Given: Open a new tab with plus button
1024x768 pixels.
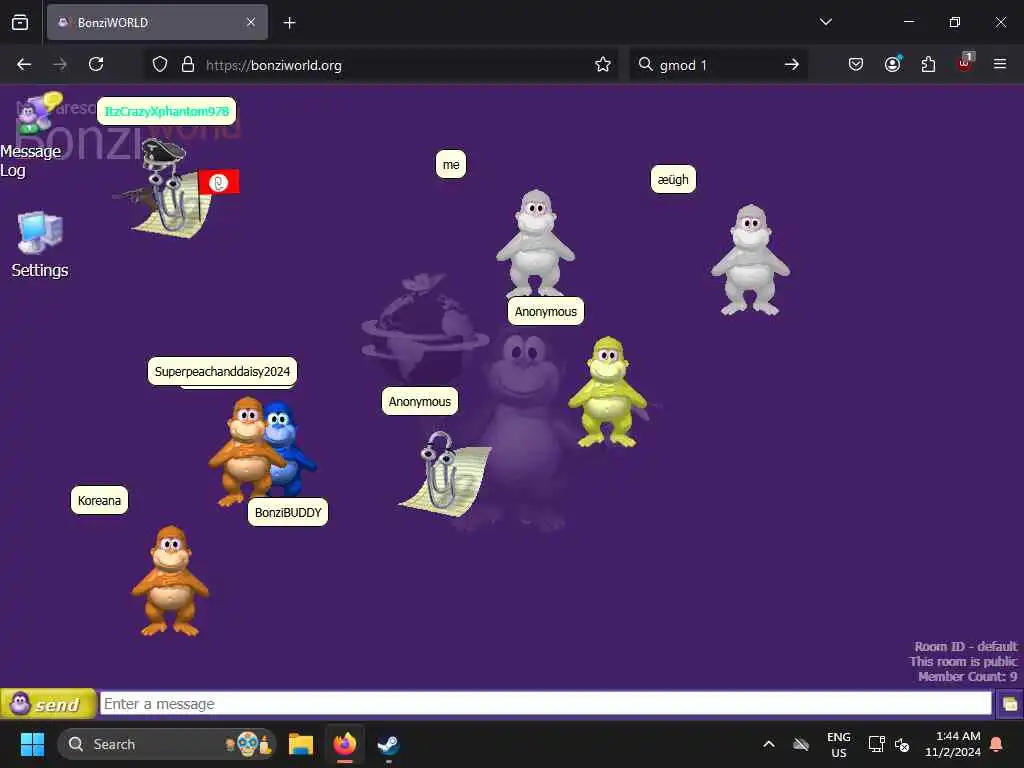Looking at the screenshot, I should (x=289, y=23).
